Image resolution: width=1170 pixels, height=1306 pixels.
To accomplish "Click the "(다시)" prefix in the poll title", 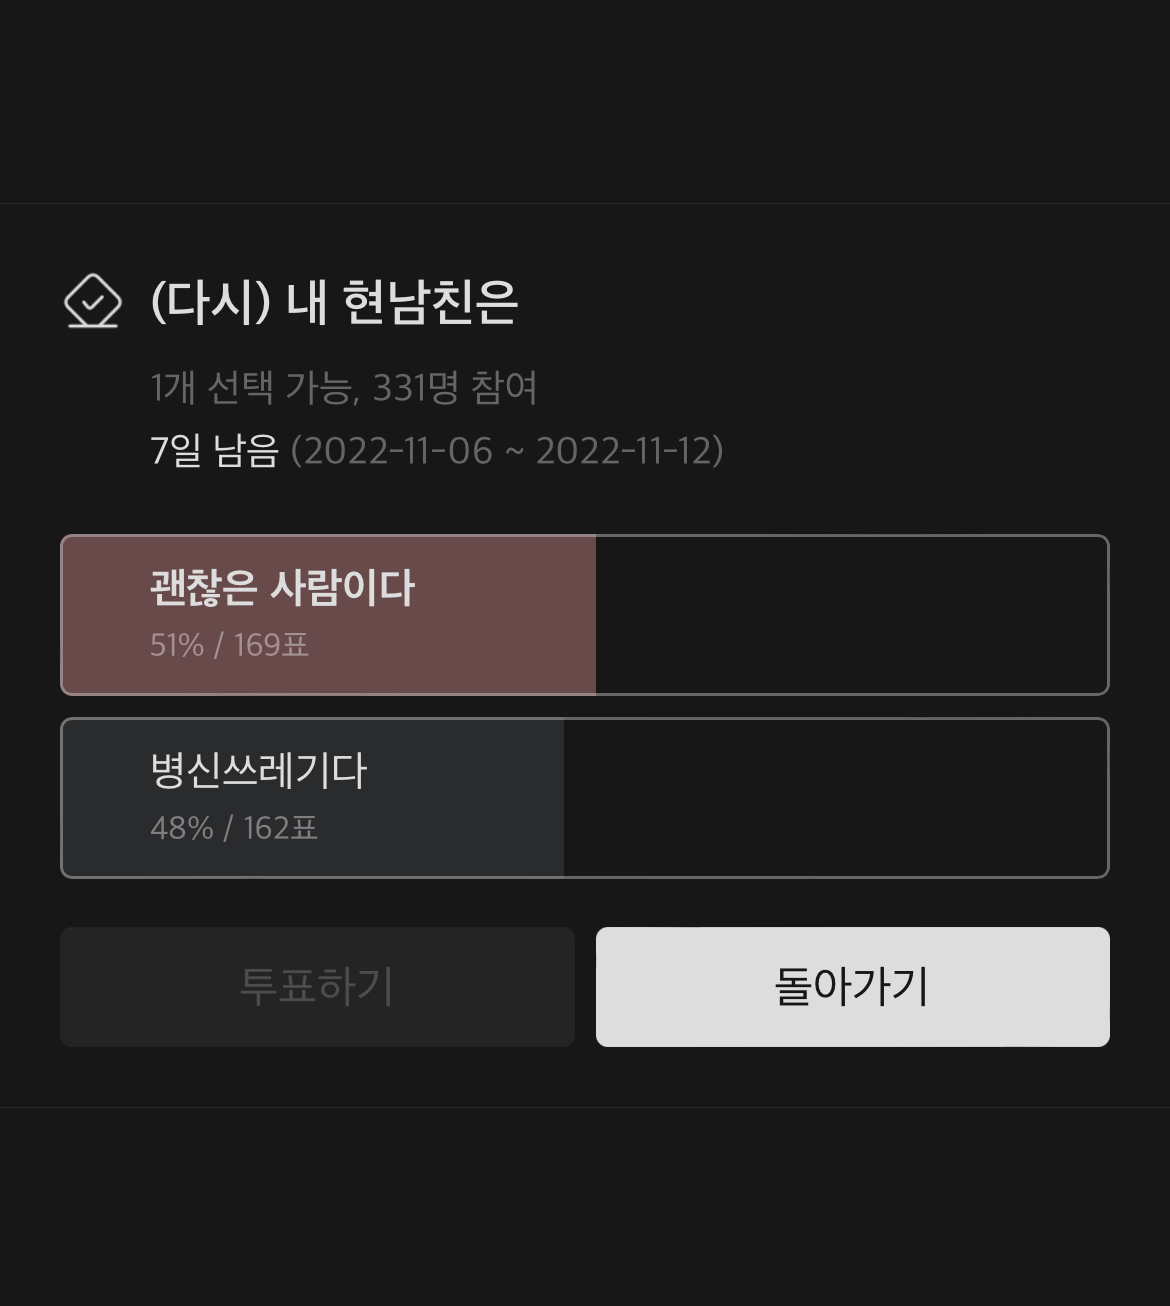I will pyautogui.click(x=210, y=302).
